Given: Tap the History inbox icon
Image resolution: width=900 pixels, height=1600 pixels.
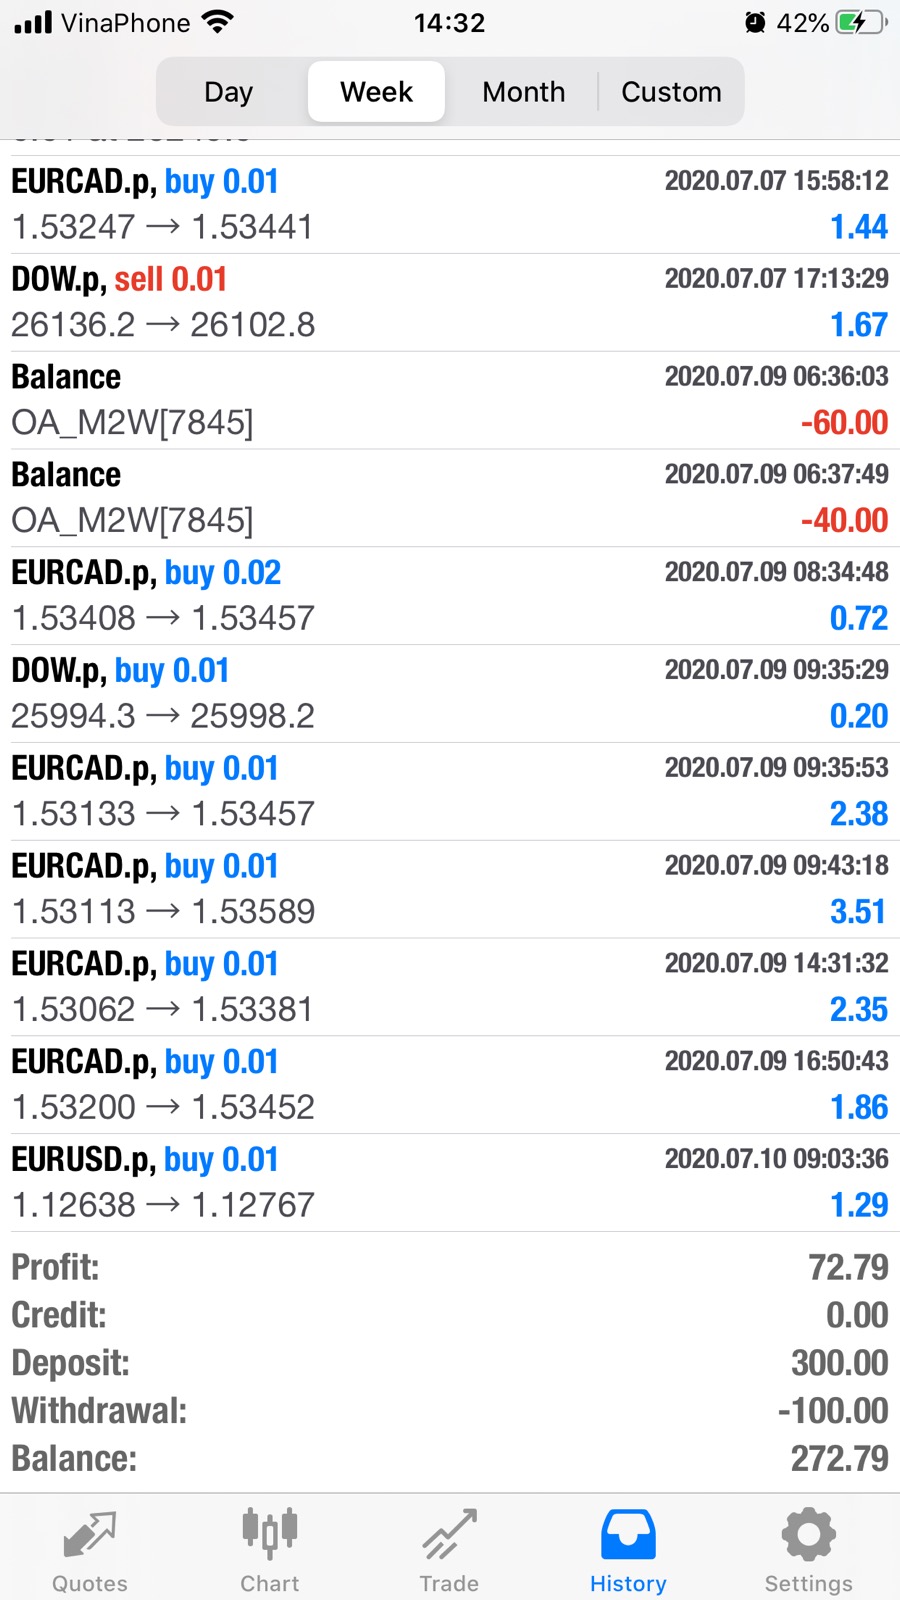Looking at the screenshot, I should 628,1535.
